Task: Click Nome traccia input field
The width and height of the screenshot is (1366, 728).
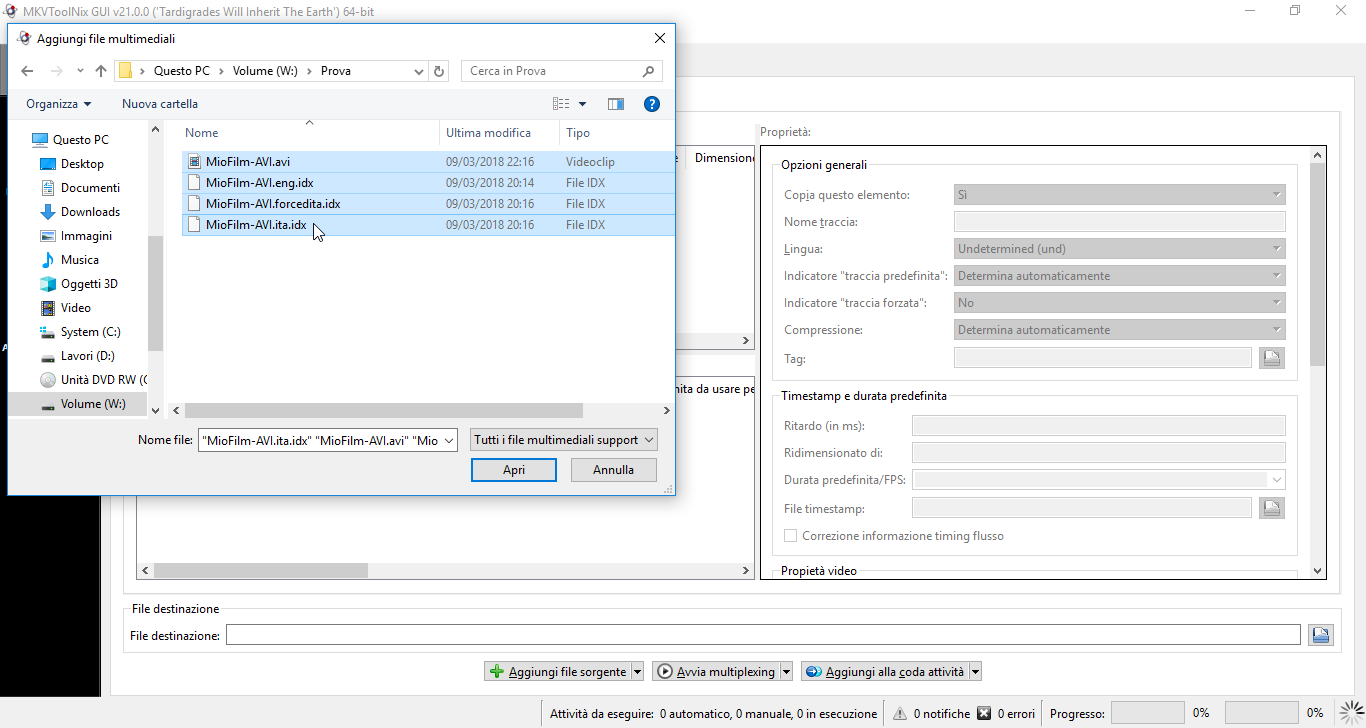Action: pos(1120,222)
